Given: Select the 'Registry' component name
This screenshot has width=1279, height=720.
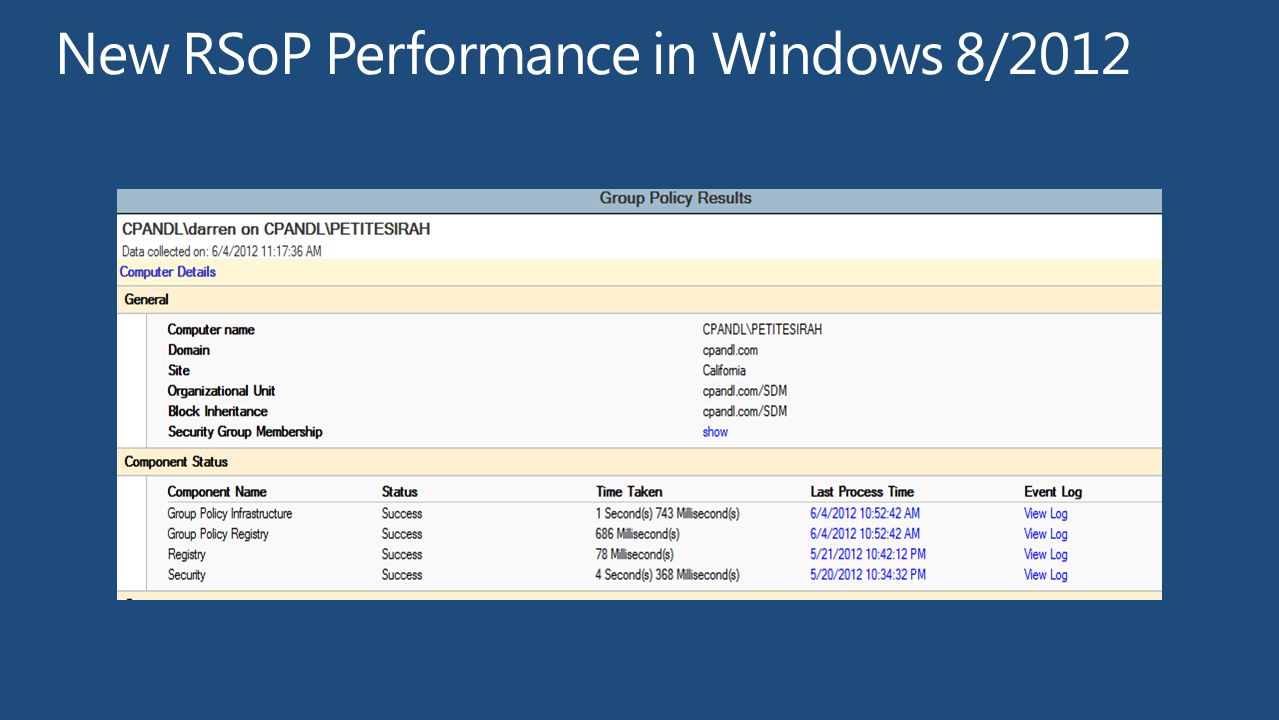Looking at the screenshot, I should pyautogui.click(x=187, y=554).
